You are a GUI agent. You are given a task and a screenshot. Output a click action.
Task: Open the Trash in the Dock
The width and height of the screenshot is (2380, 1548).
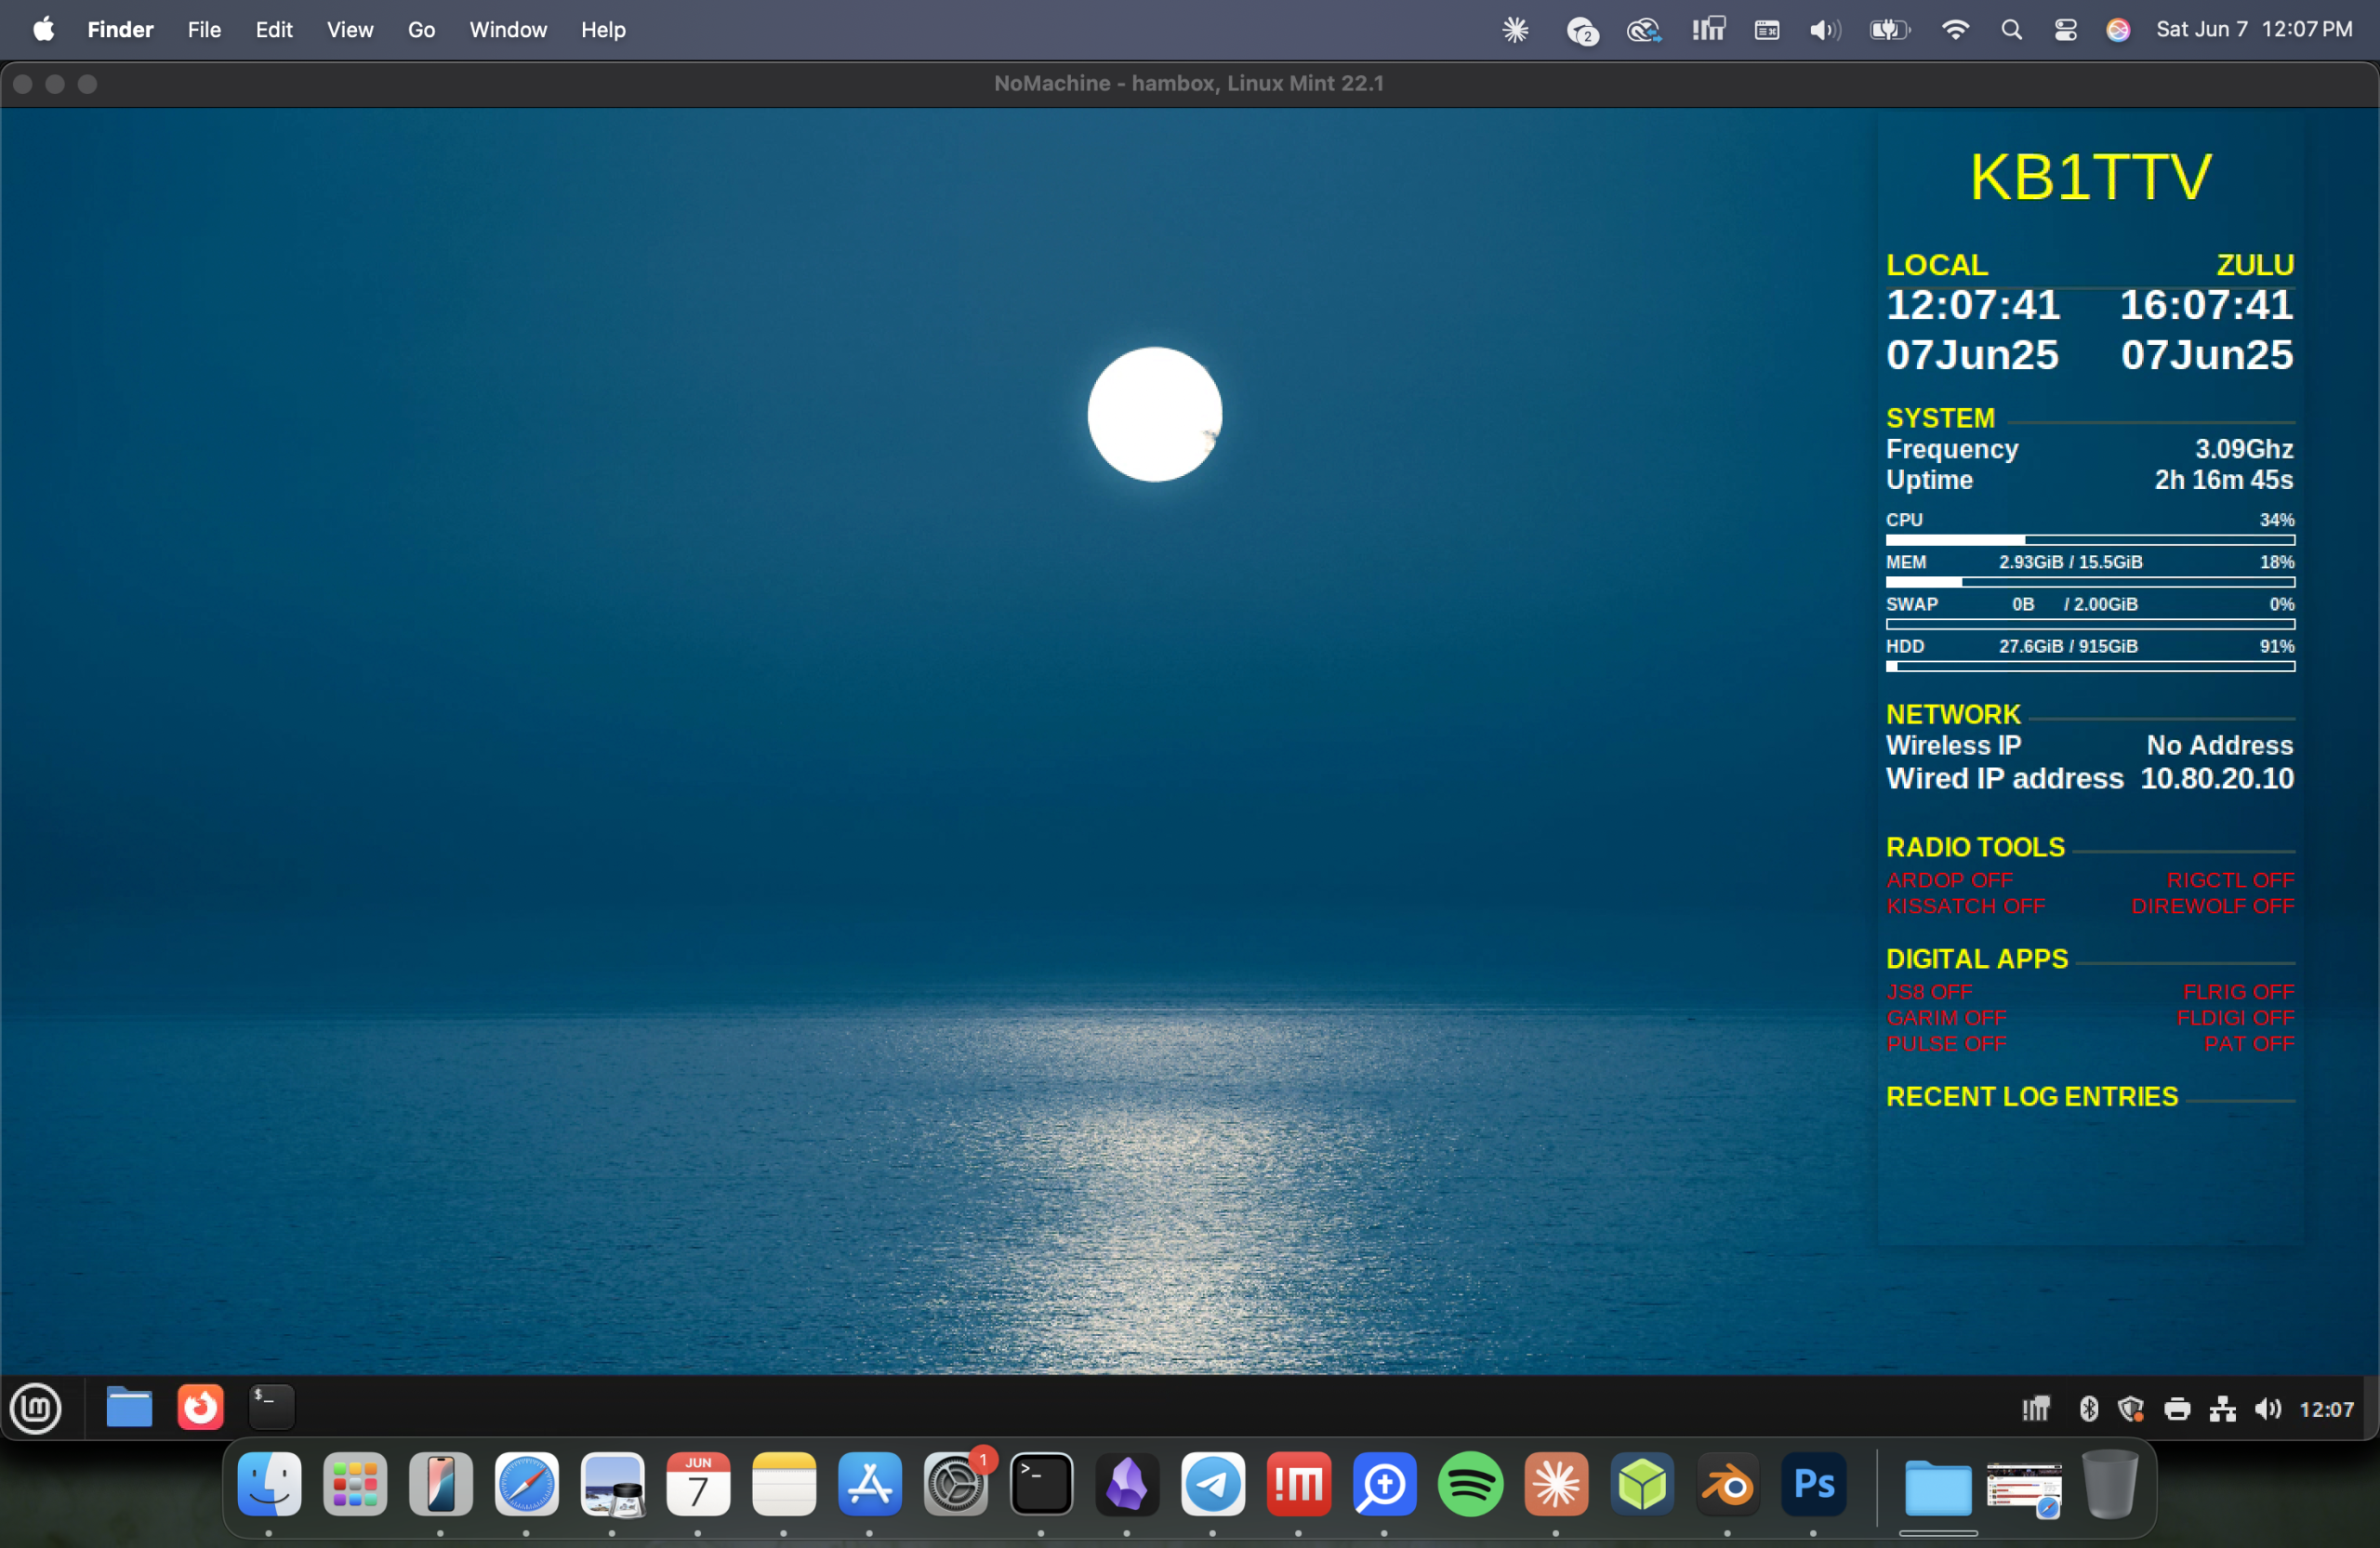click(x=2110, y=1485)
